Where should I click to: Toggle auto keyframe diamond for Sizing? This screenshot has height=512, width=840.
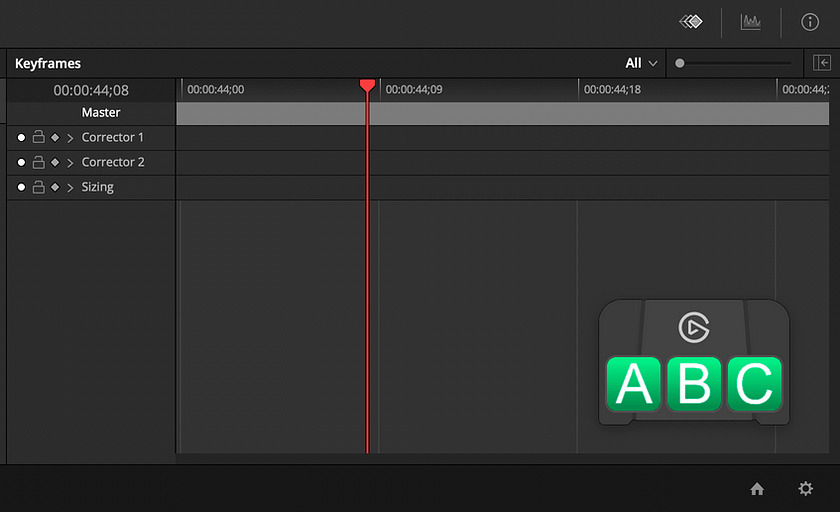pos(55,187)
